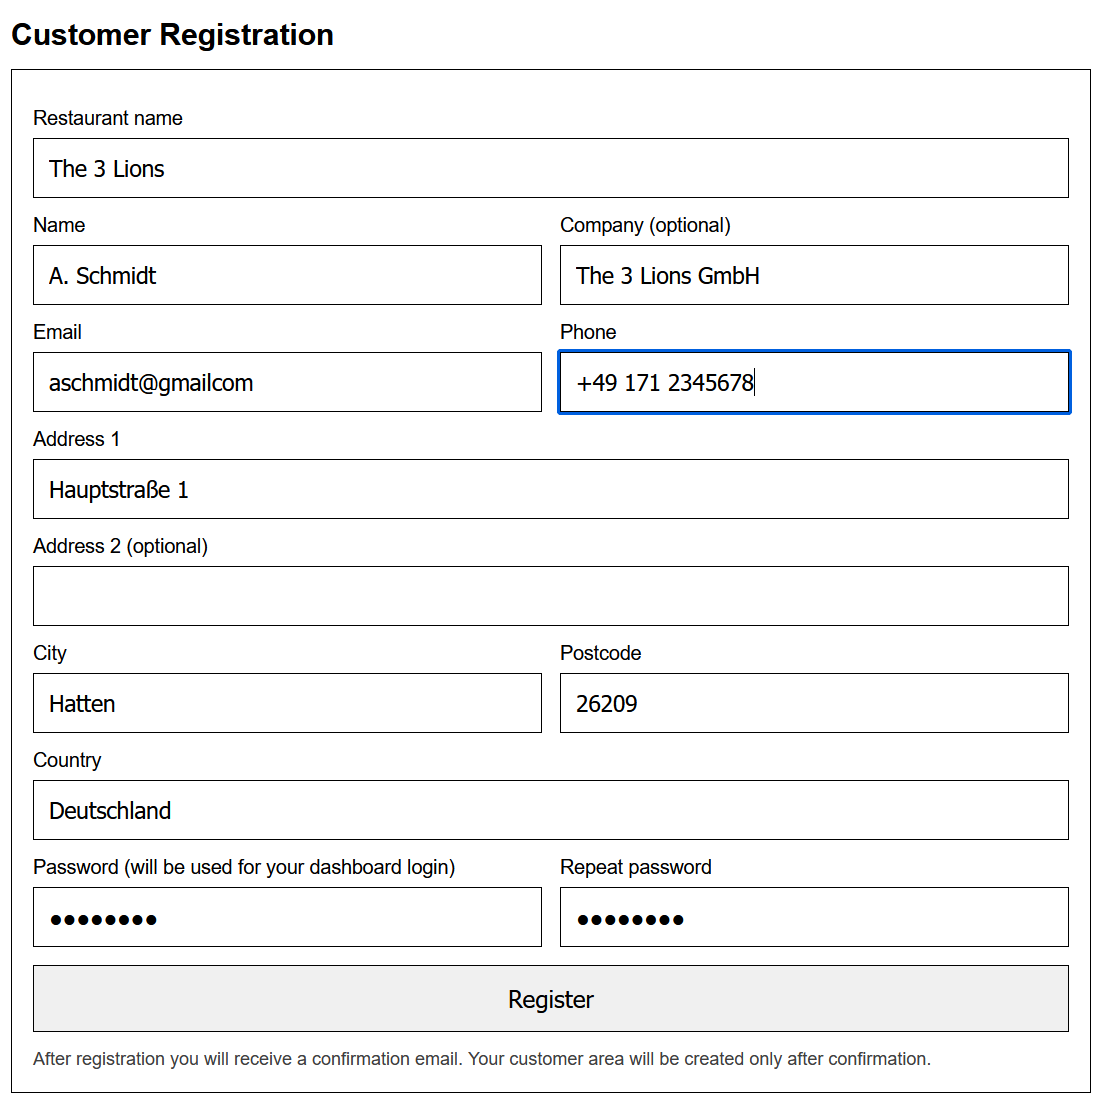Click the "Restaurant name" label text
Screen dimensions: 1102x1105
[108, 118]
